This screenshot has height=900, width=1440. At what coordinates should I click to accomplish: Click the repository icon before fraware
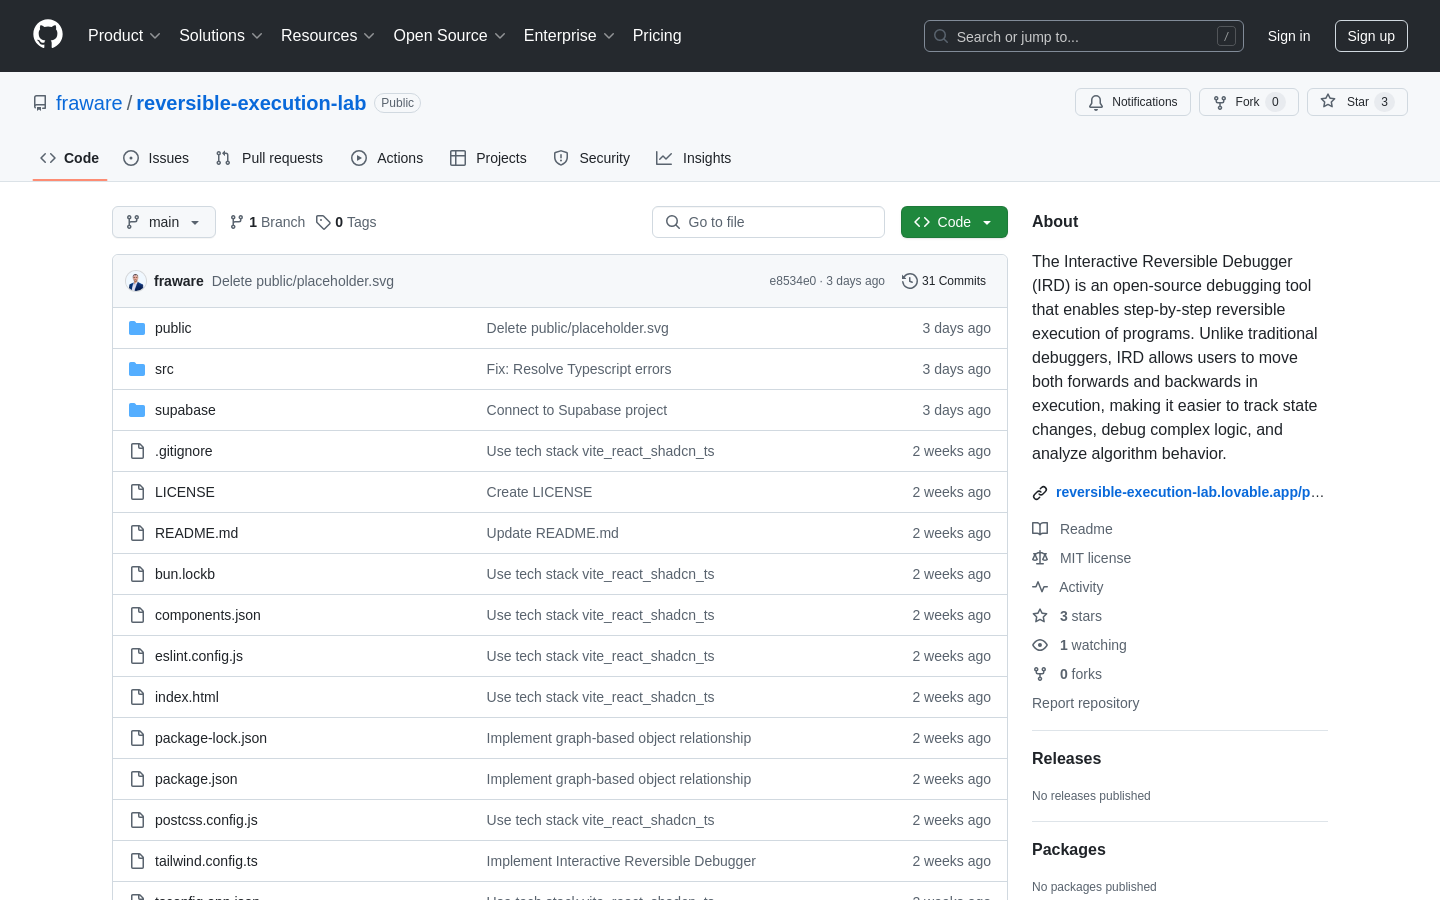pyautogui.click(x=40, y=103)
